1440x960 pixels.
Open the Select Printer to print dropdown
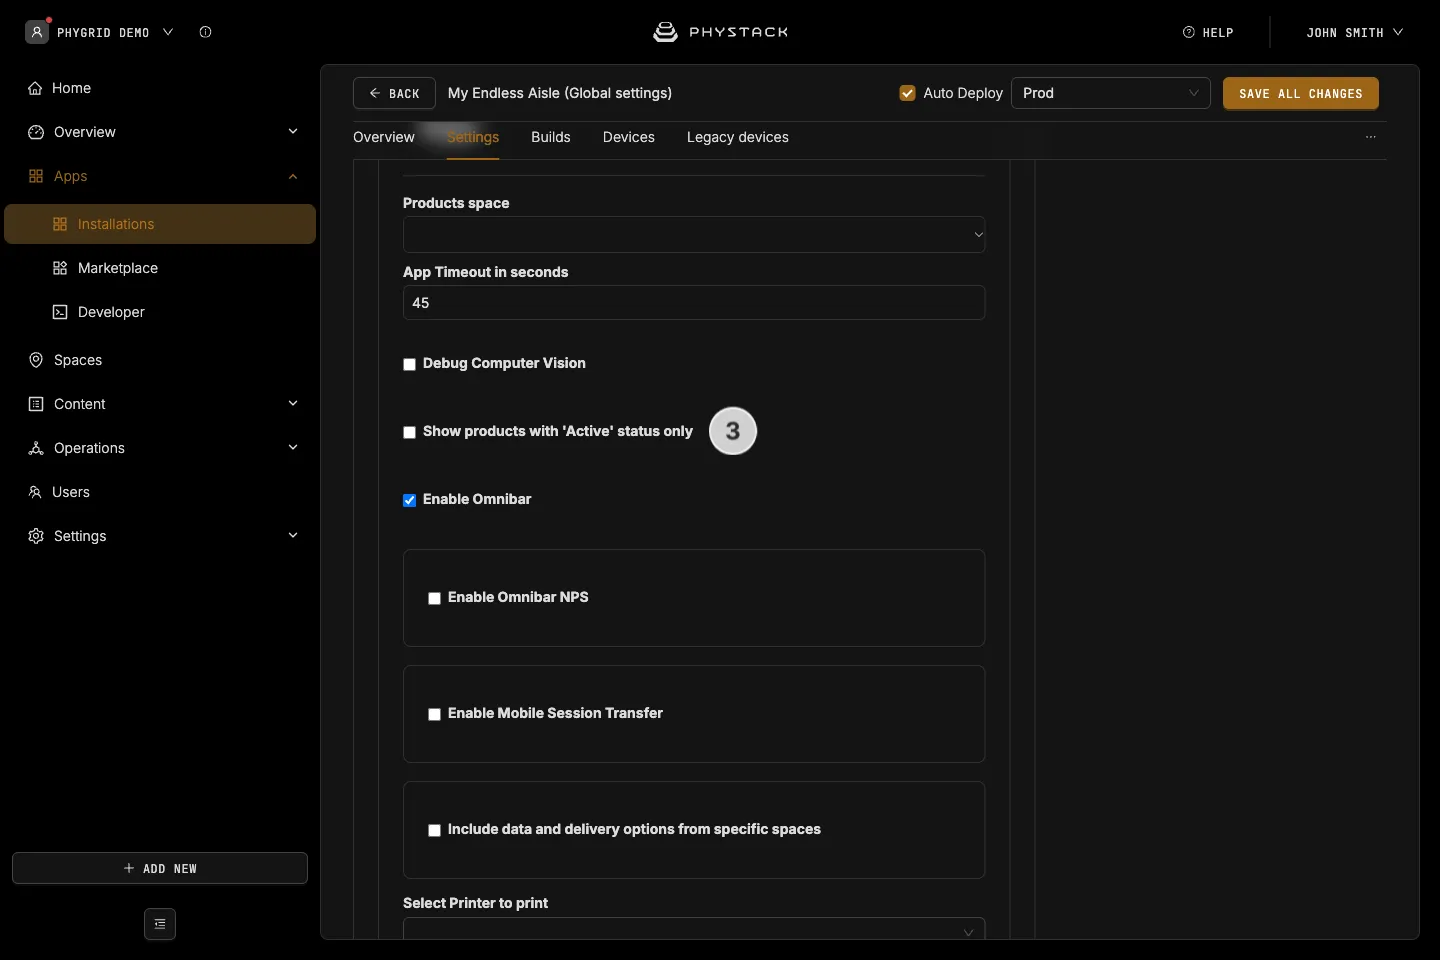click(694, 929)
